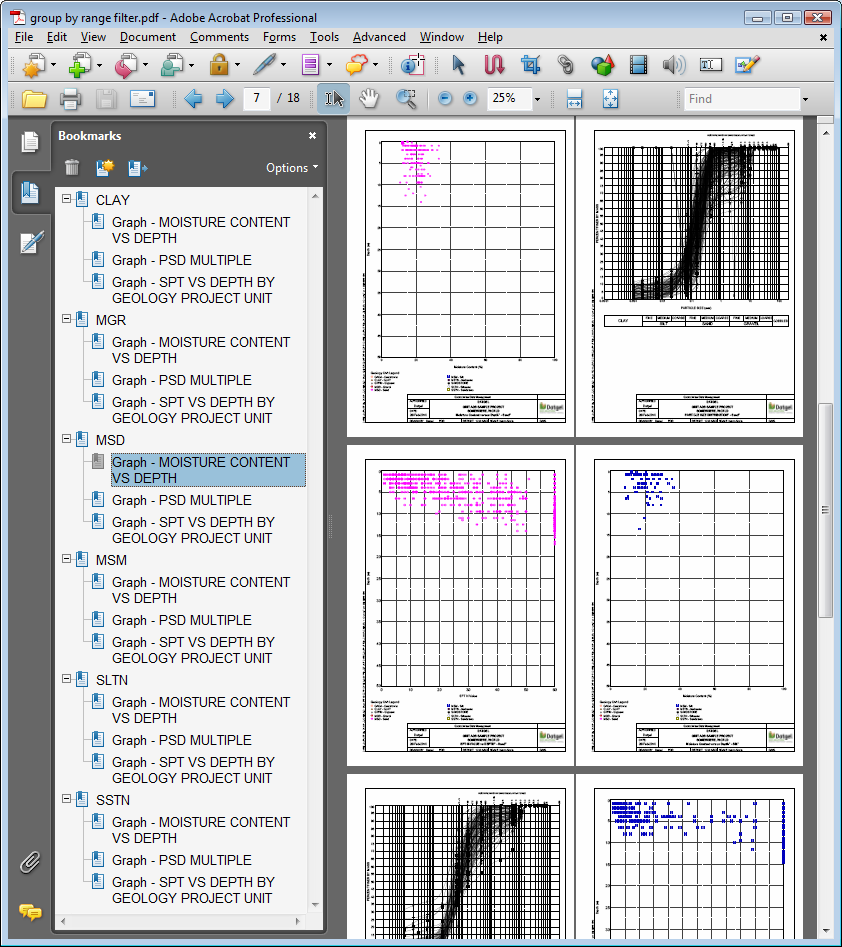Image resolution: width=842 pixels, height=947 pixels.
Task: Open bookmarks Options dropdown
Action: click(x=292, y=168)
